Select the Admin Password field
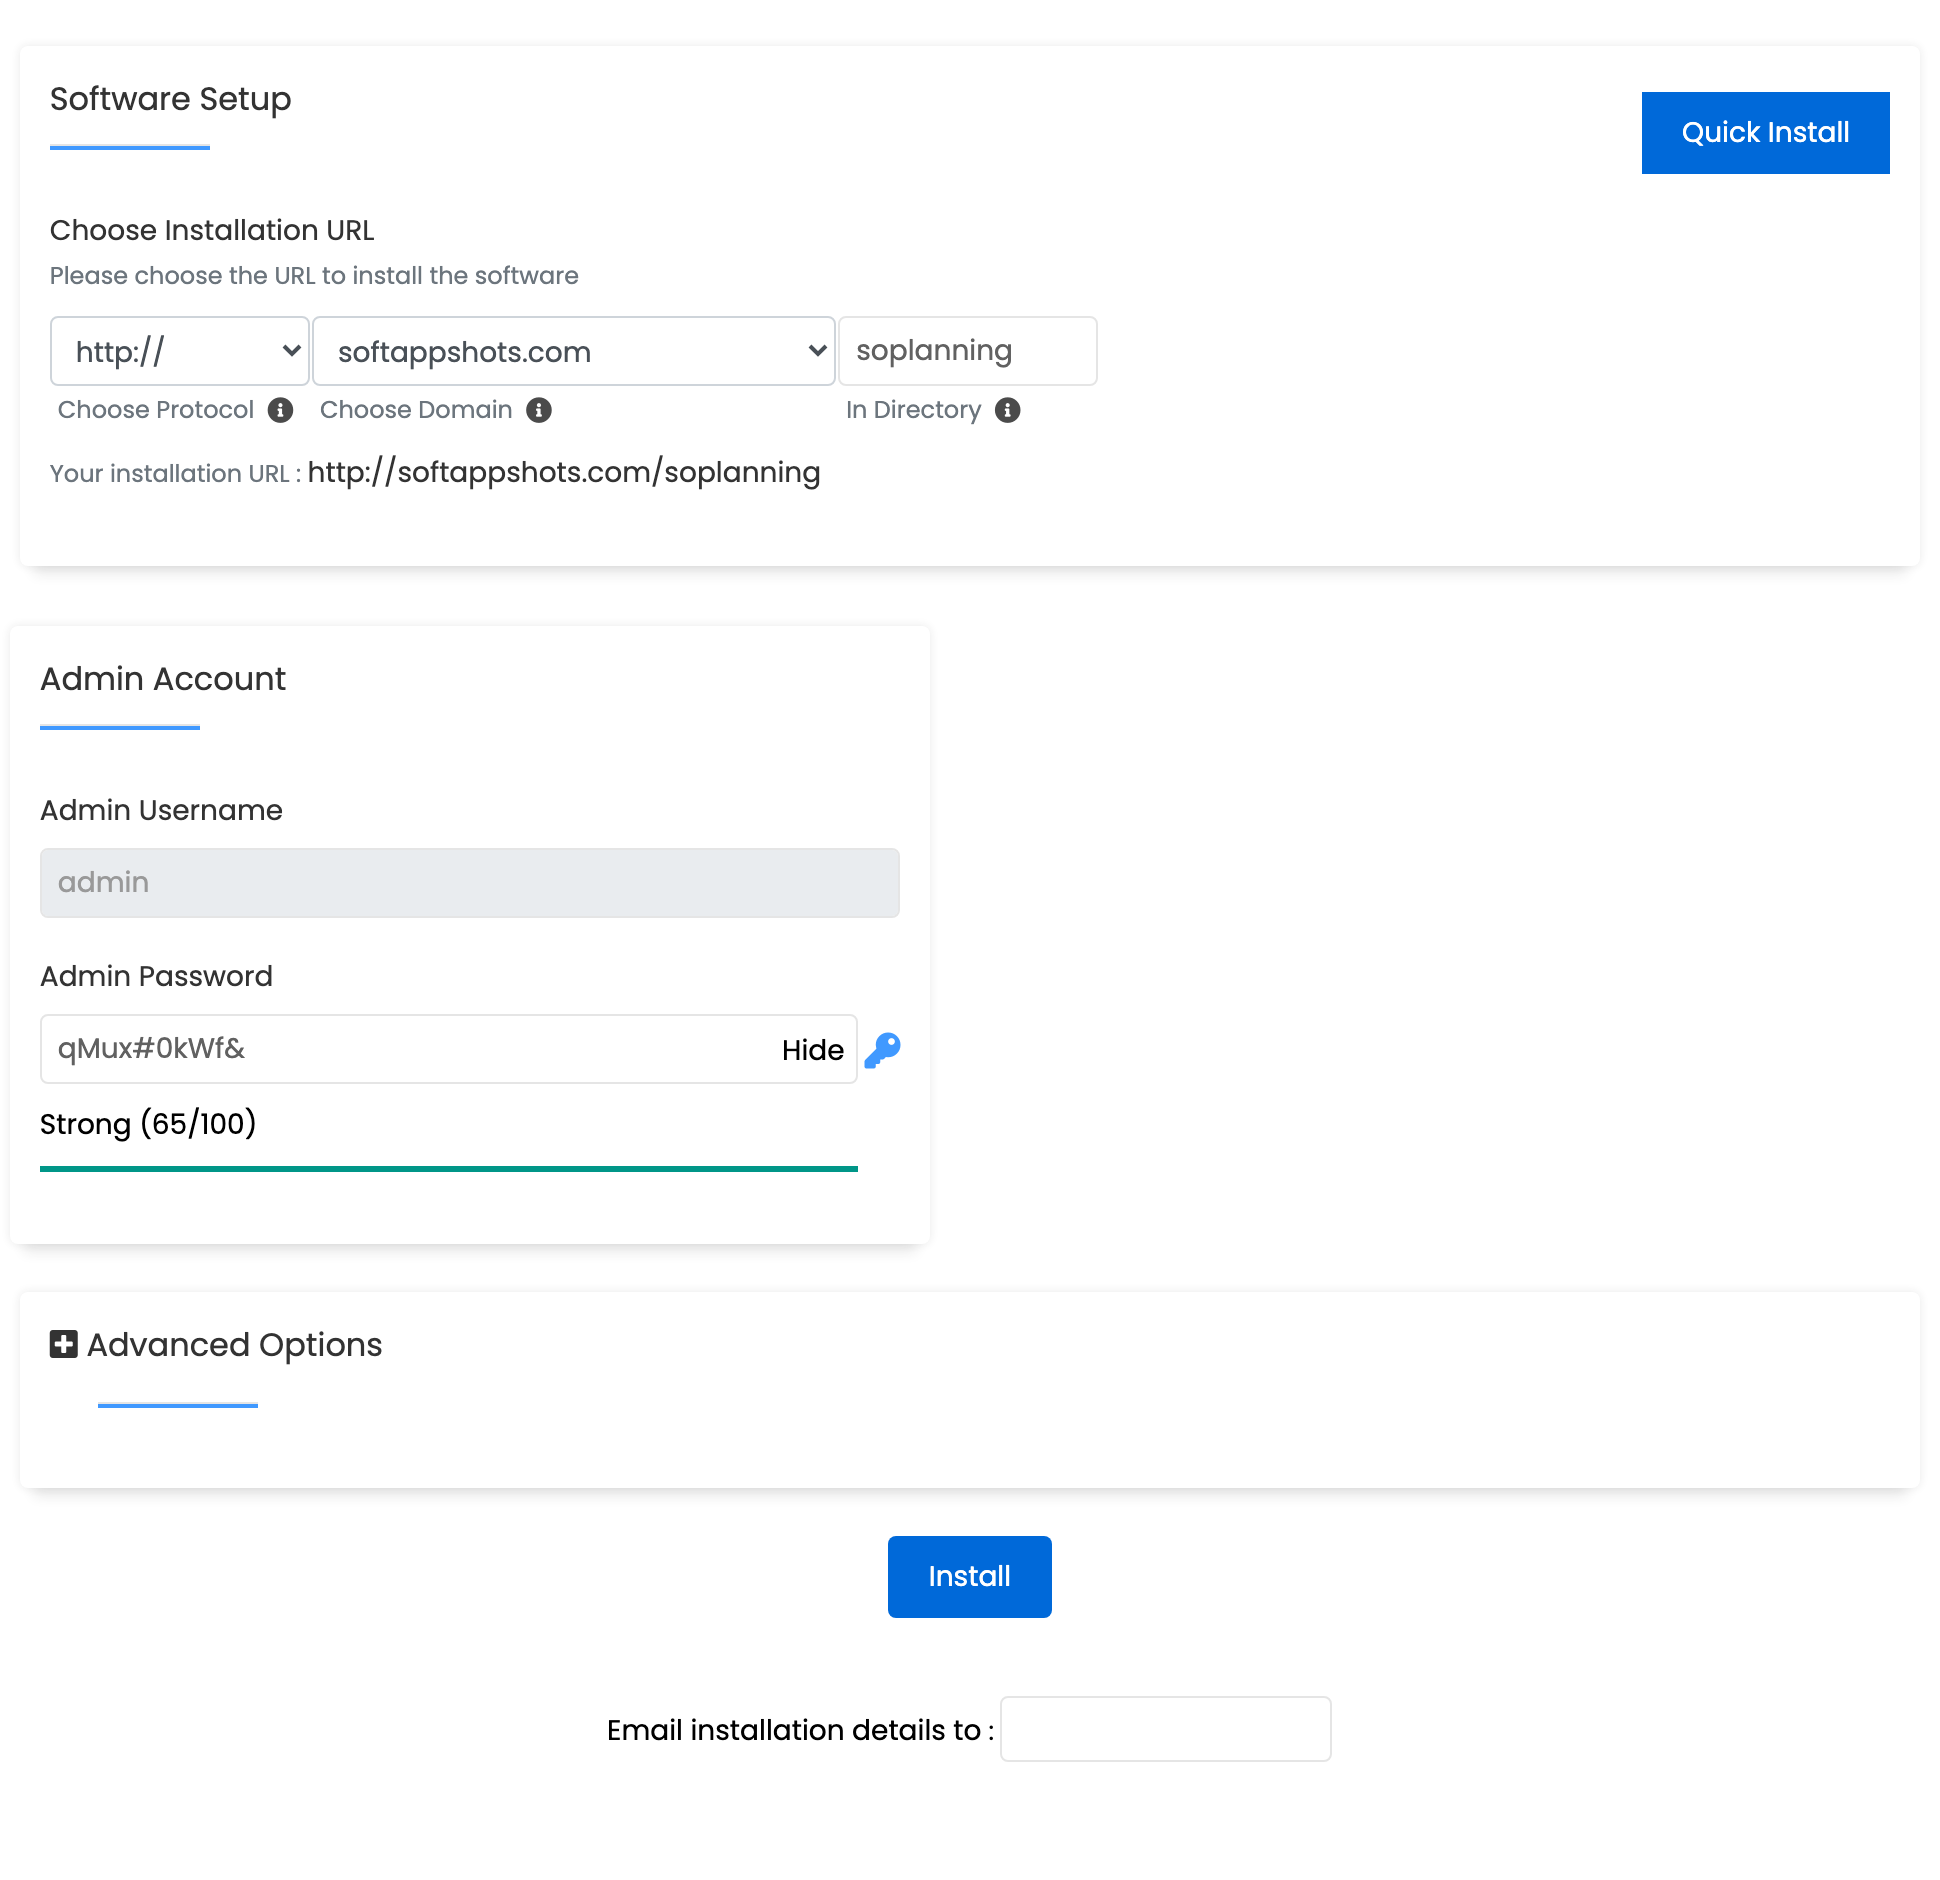The image size is (1940, 1880). [x=400, y=1049]
